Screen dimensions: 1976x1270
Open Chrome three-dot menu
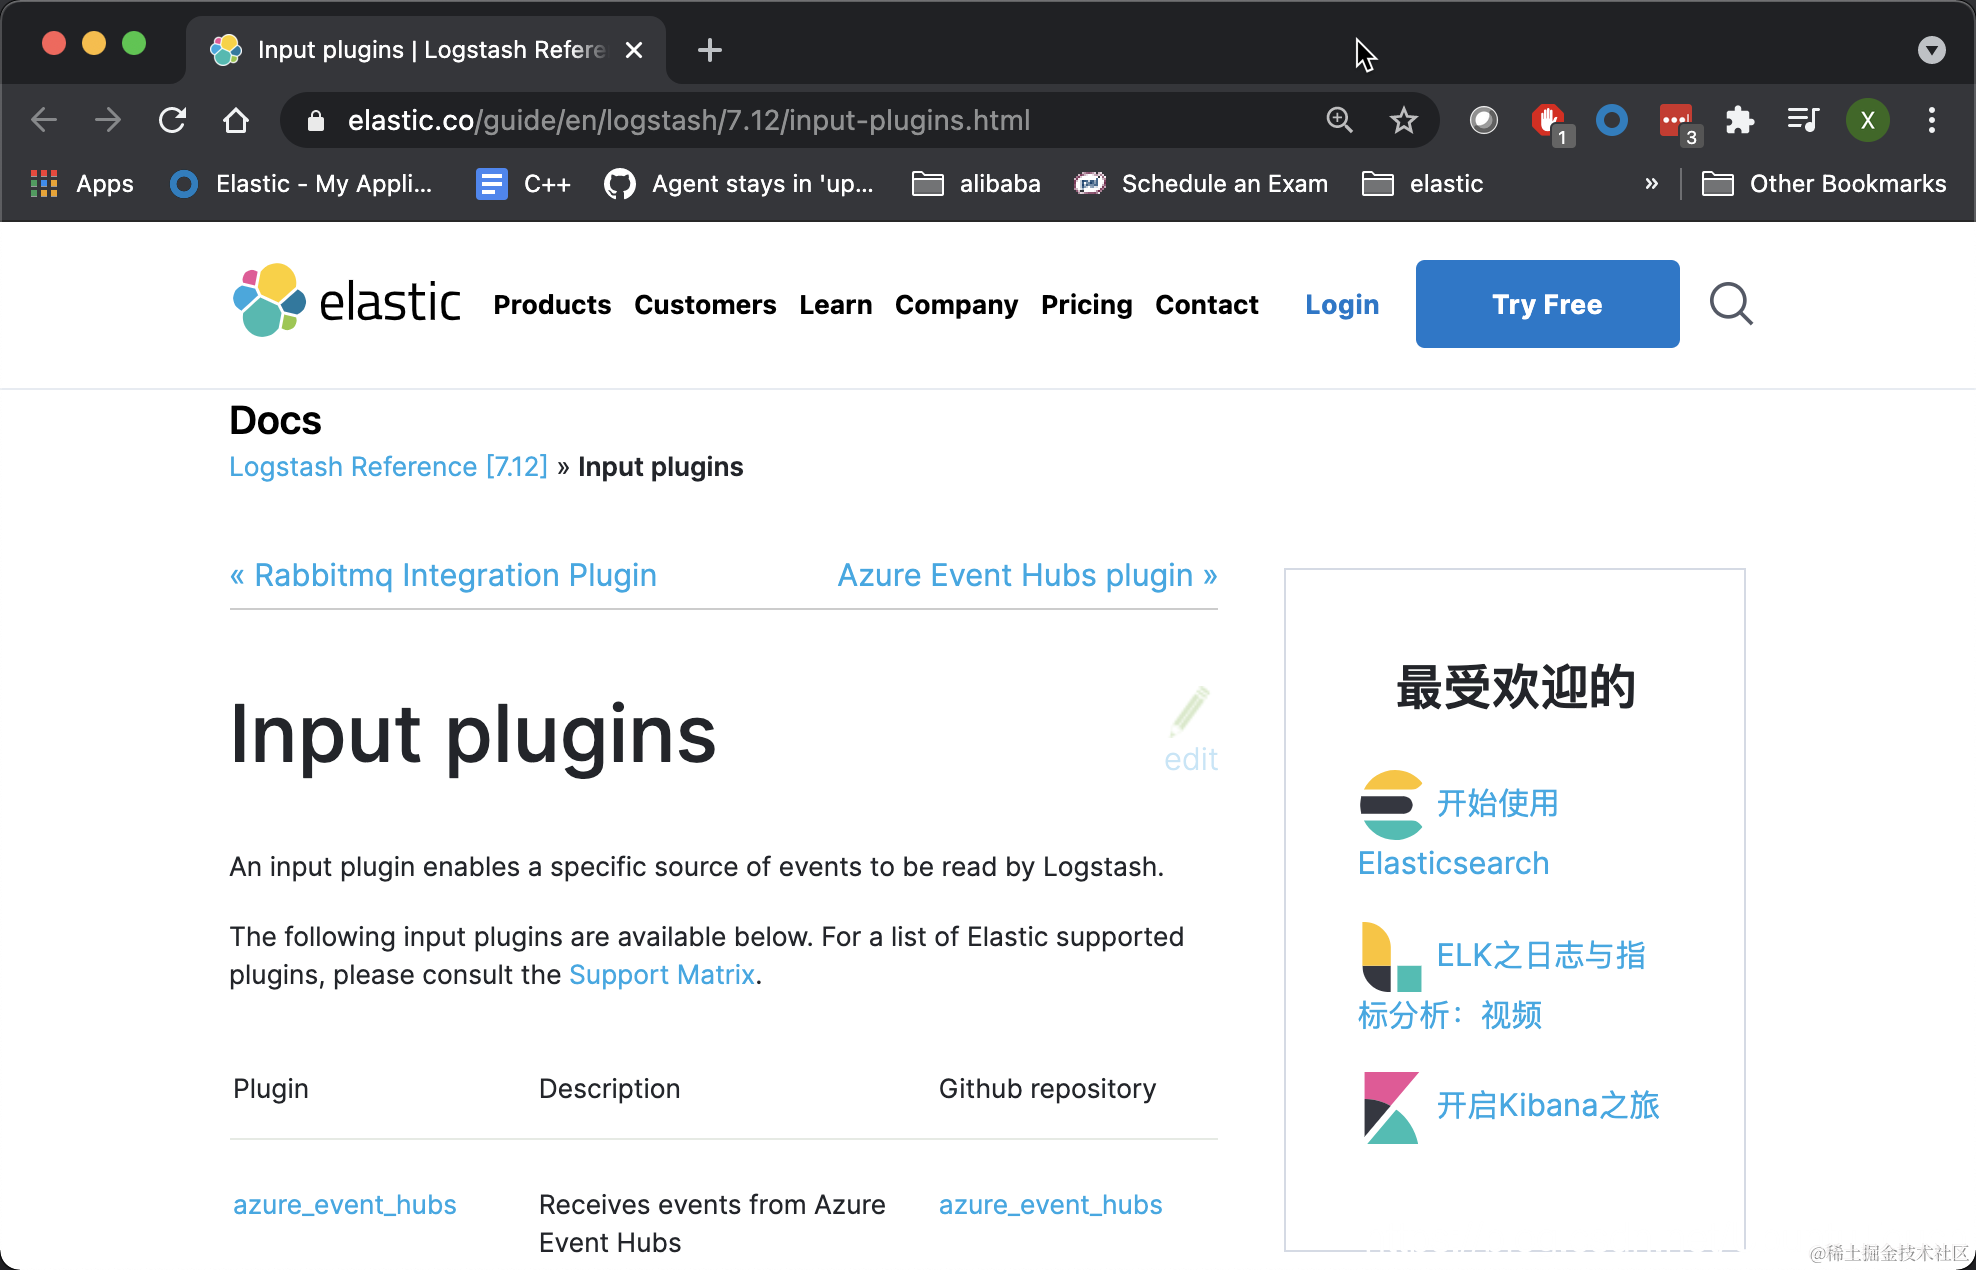[1931, 120]
